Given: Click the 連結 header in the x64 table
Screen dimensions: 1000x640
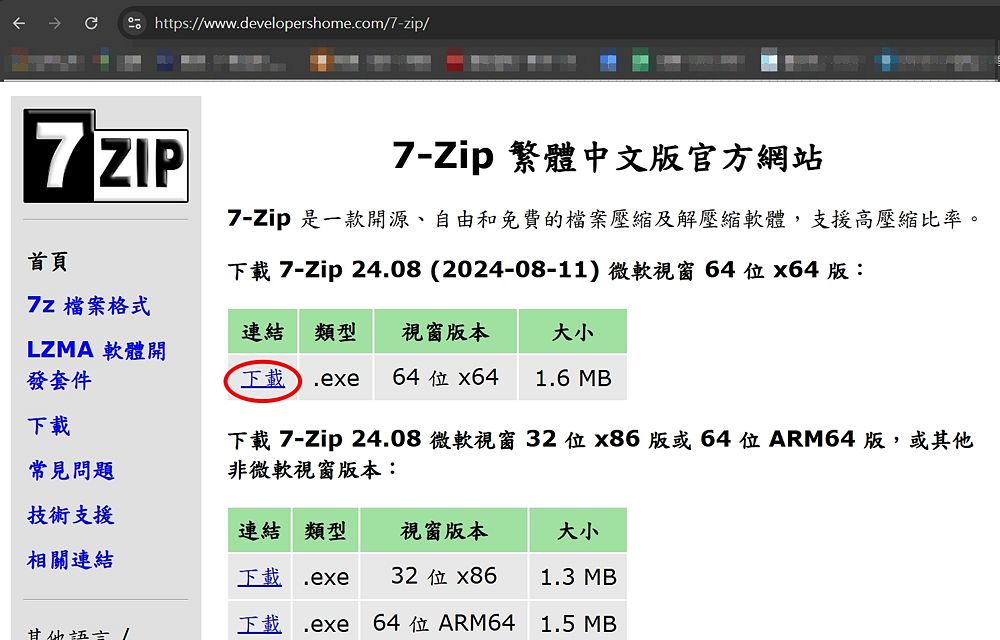Looking at the screenshot, I should pos(263,331).
